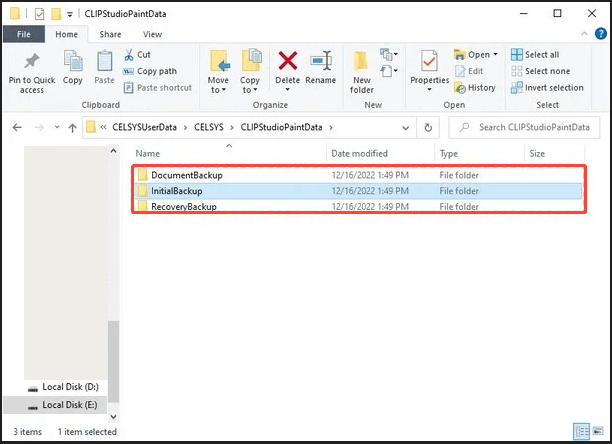Switch to details view in status bar

tap(582, 431)
